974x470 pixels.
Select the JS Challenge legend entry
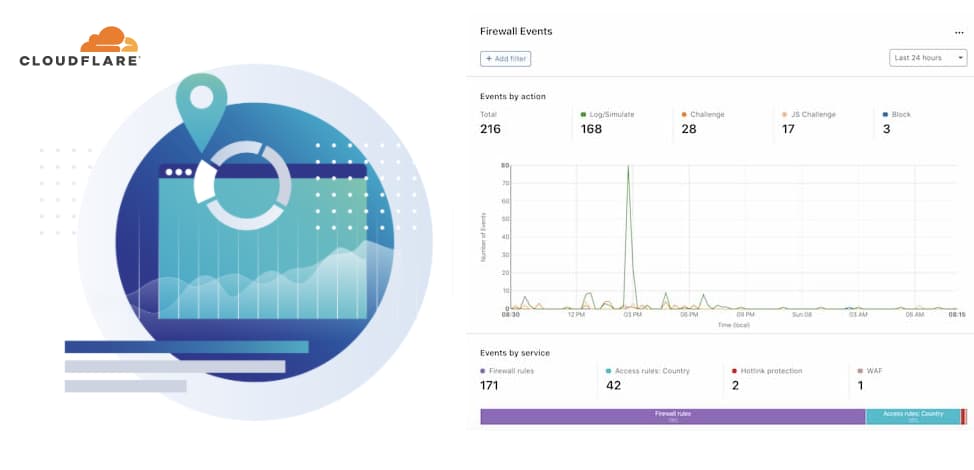point(809,115)
